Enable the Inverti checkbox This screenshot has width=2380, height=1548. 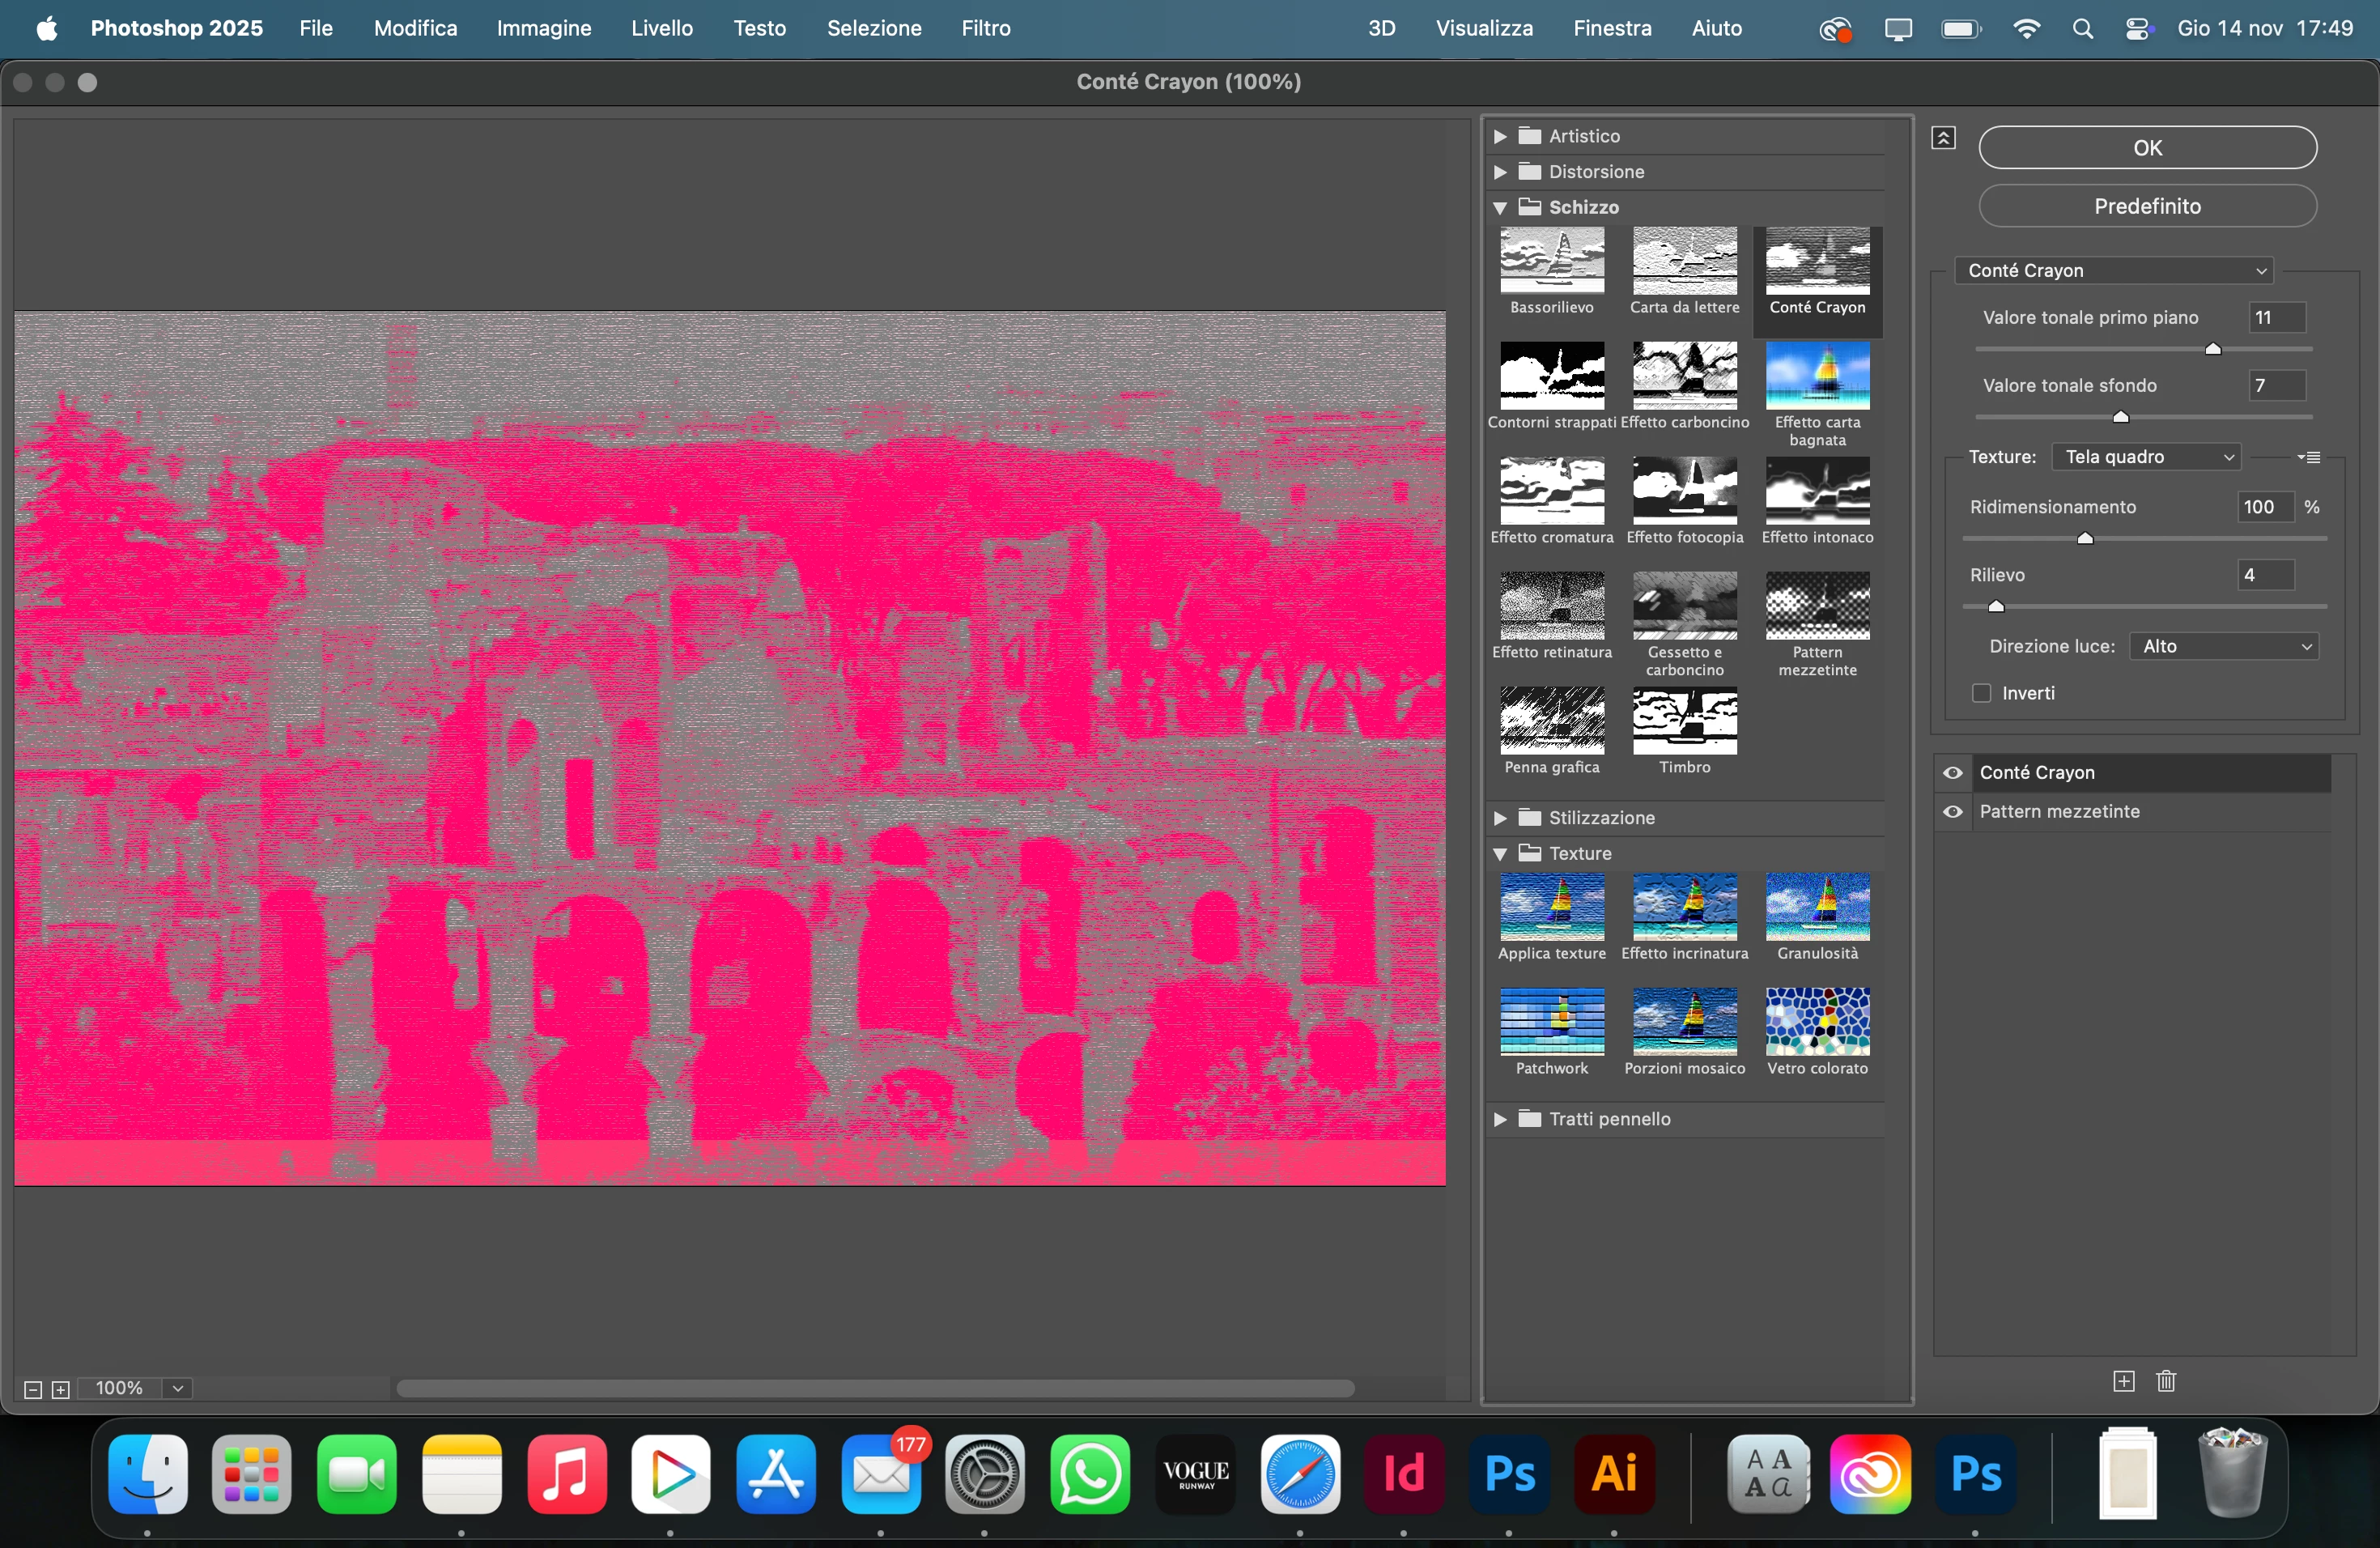click(1981, 693)
